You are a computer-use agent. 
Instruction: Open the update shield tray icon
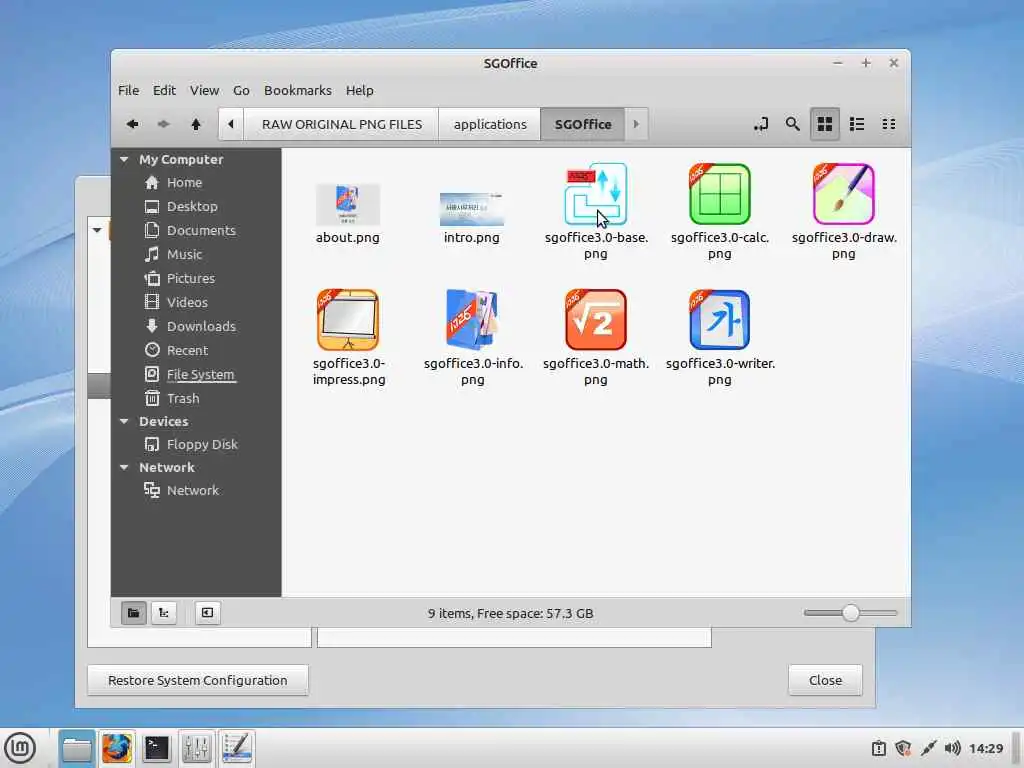click(x=903, y=748)
